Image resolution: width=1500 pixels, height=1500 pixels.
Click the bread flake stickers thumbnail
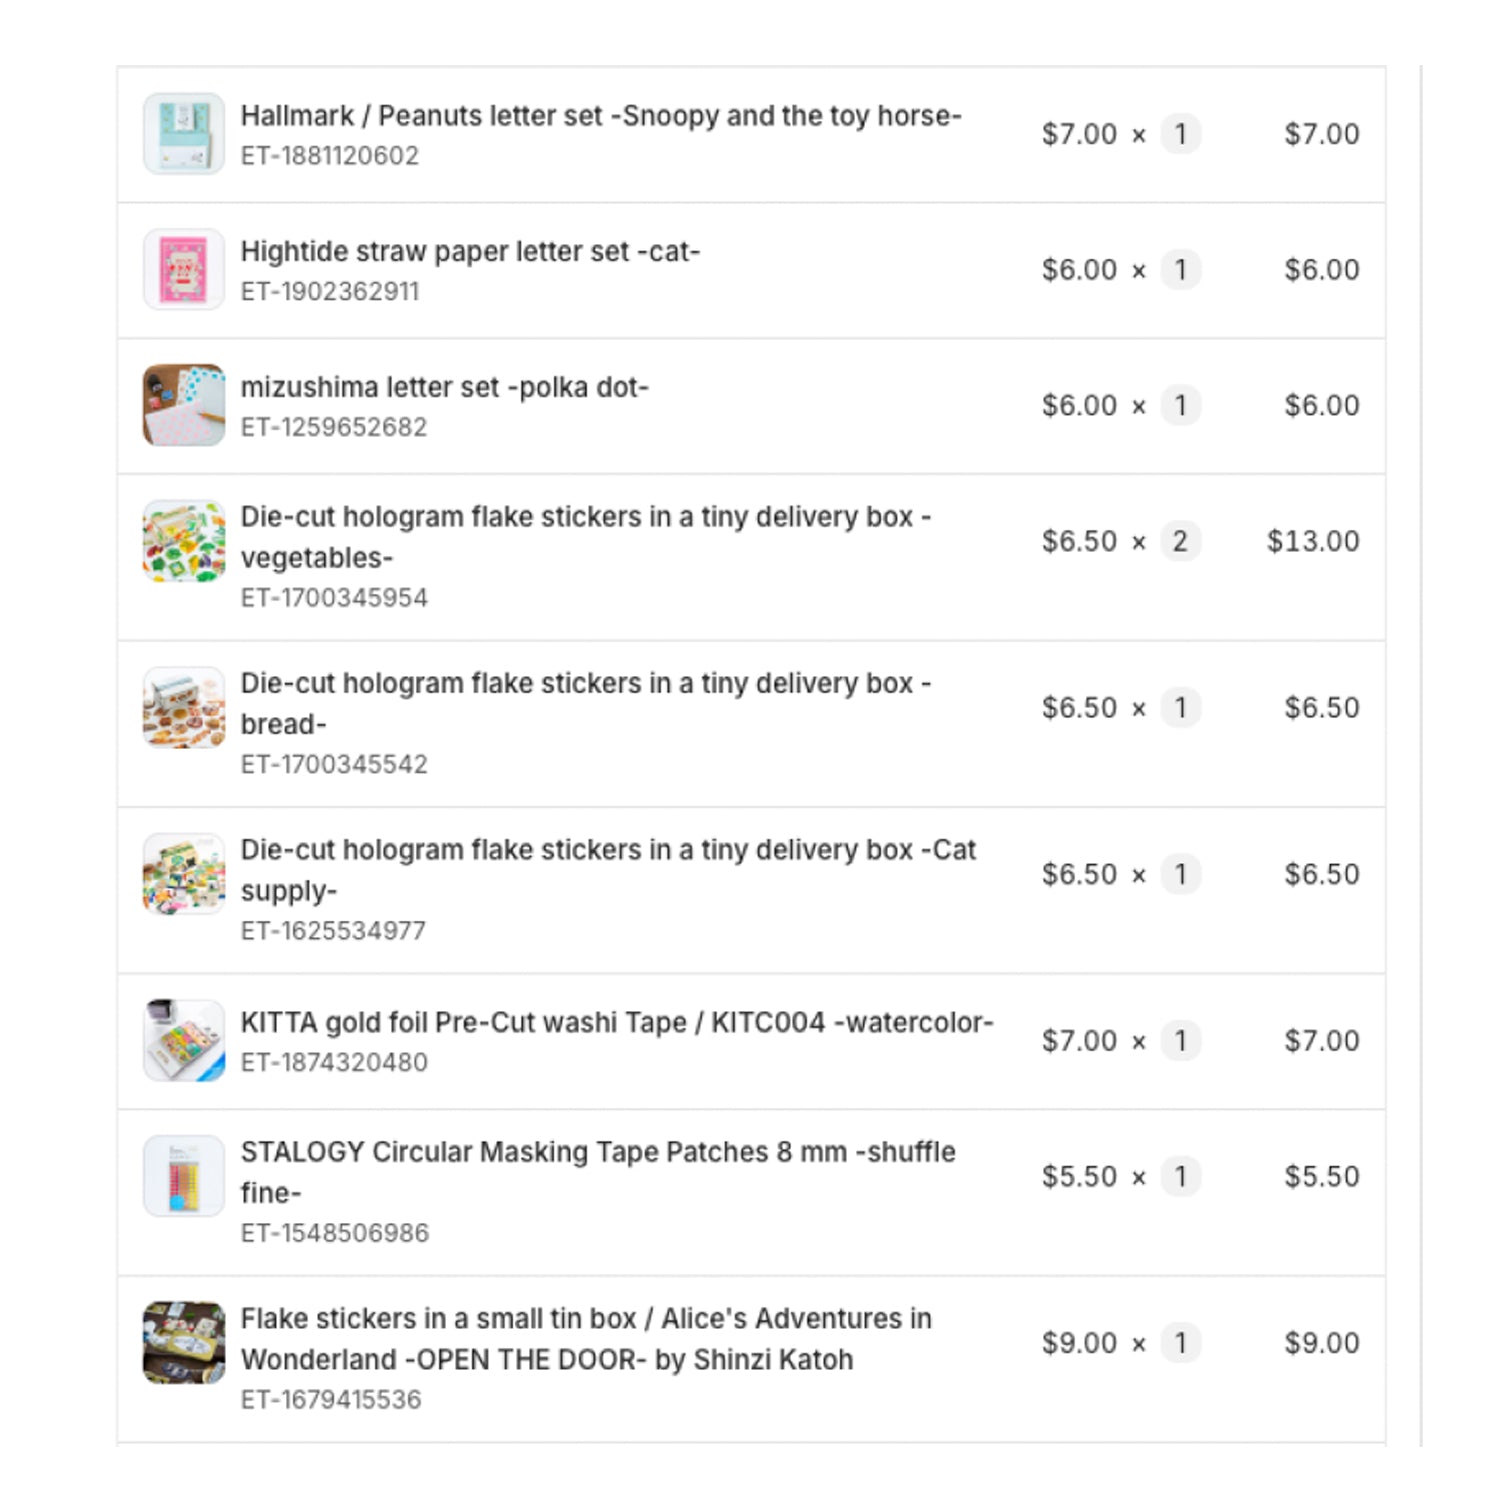184,708
